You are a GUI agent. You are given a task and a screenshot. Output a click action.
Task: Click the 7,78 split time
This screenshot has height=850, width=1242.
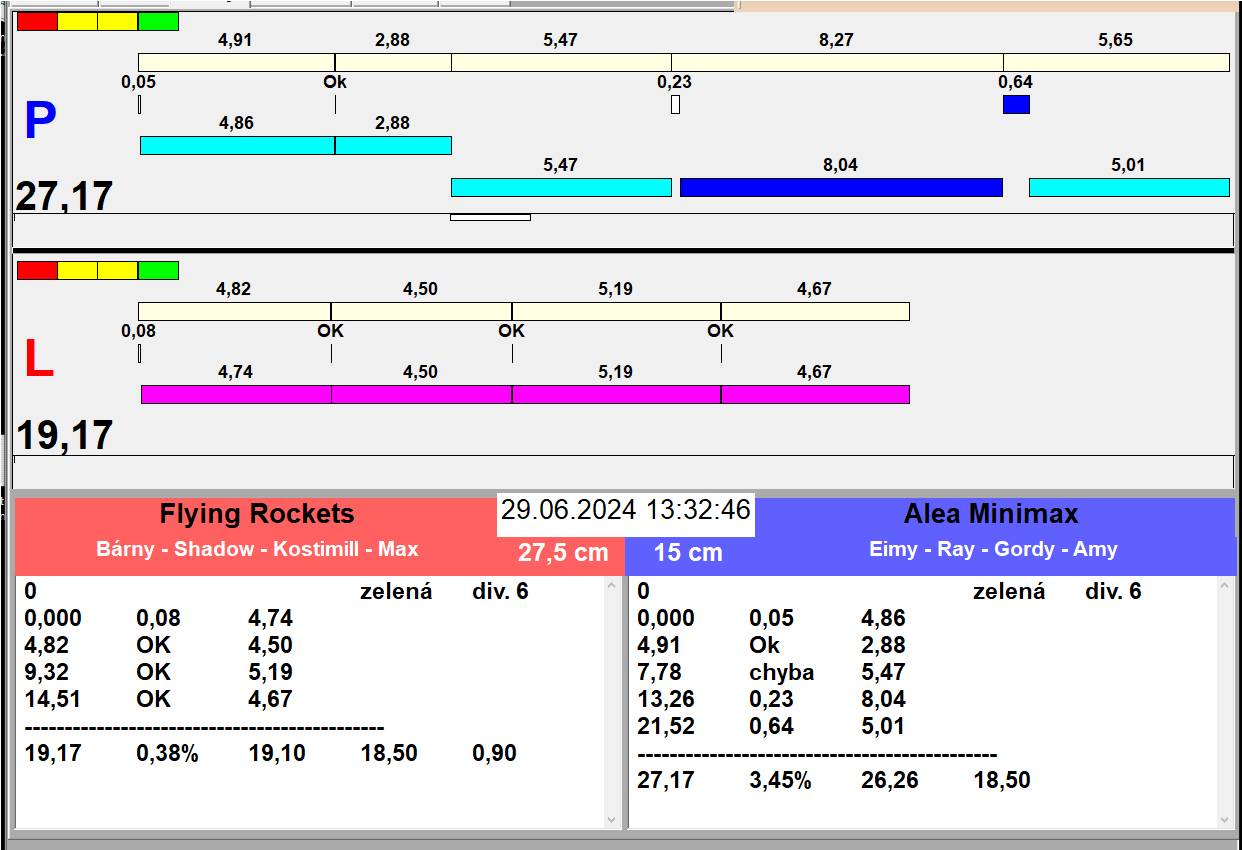[659, 672]
